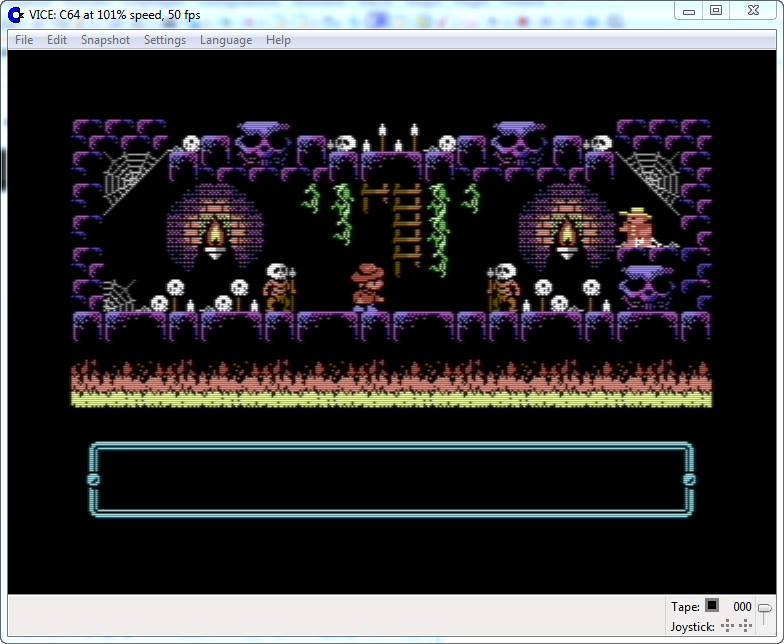The height and width of the screenshot is (644, 784).
Task: Click the tape status indicator square
Action: click(x=712, y=606)
